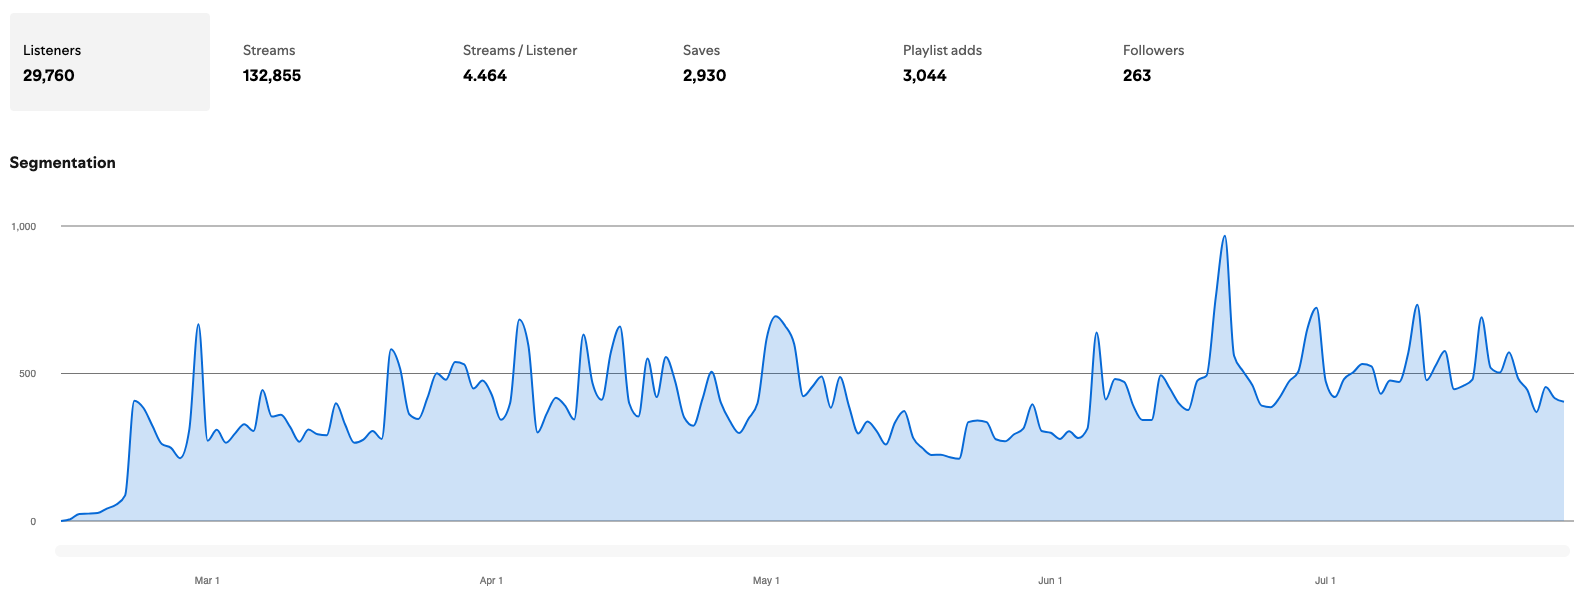Click the highest peak in late June
1581x611 pixels.
[1225, 237]
